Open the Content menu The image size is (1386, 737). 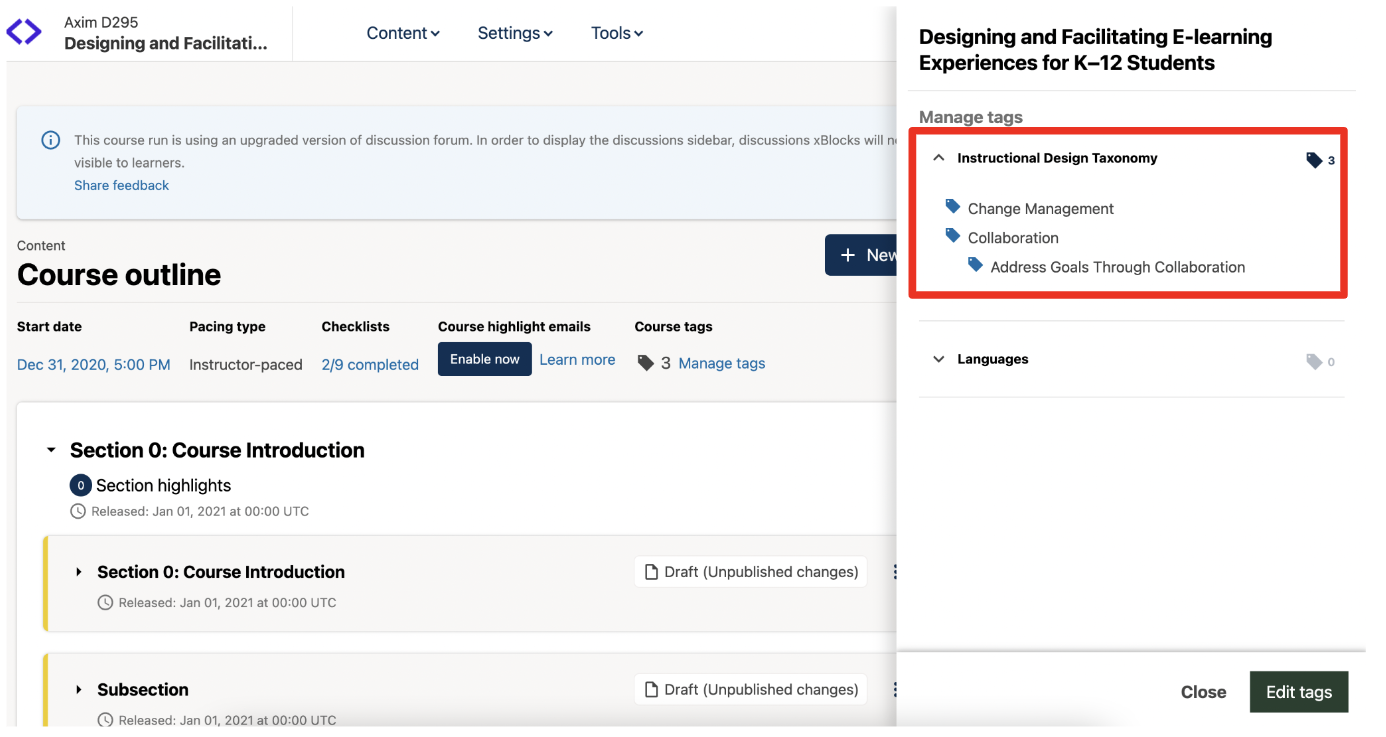(403, 33)
